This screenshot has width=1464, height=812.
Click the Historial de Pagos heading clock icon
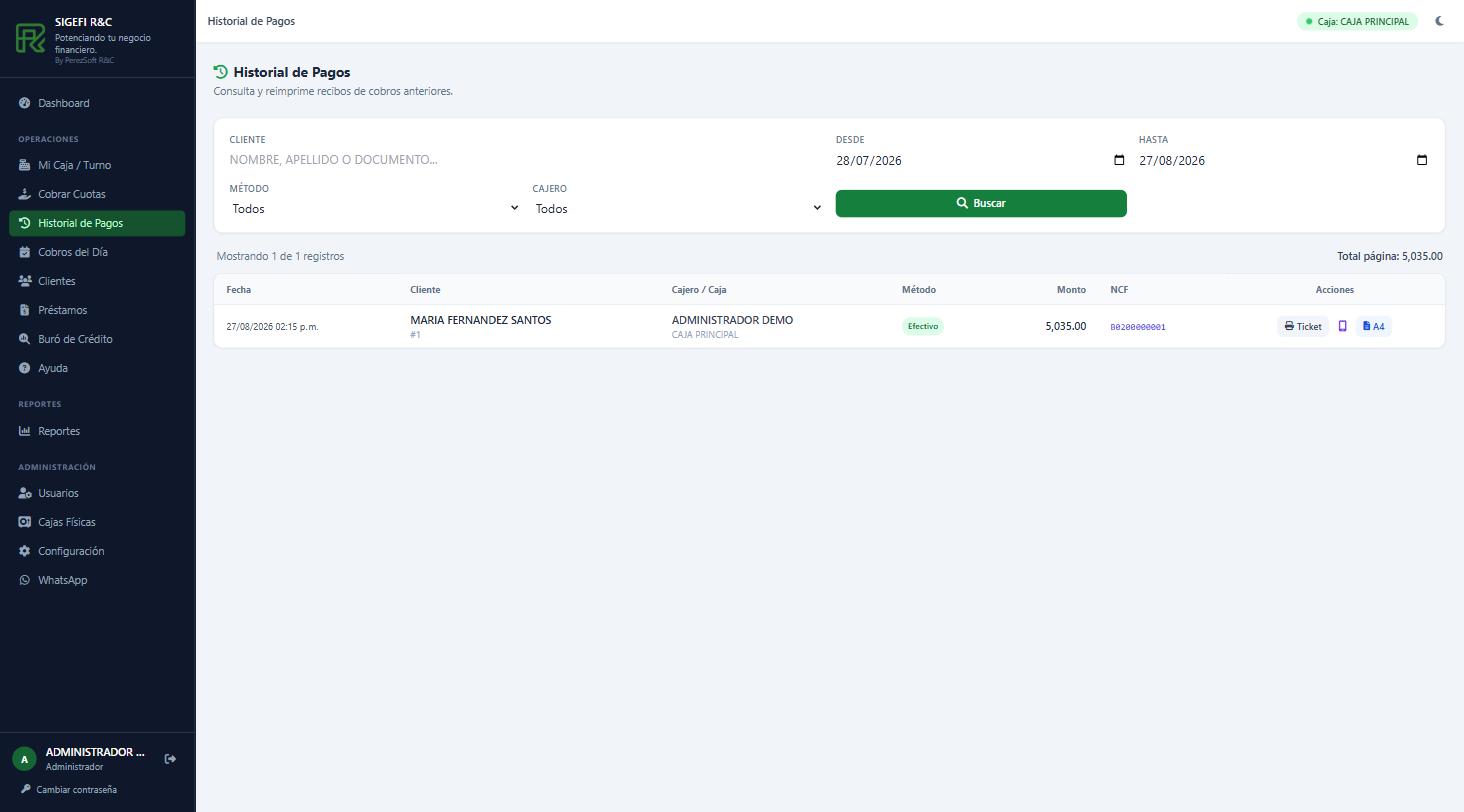(221, 72)
